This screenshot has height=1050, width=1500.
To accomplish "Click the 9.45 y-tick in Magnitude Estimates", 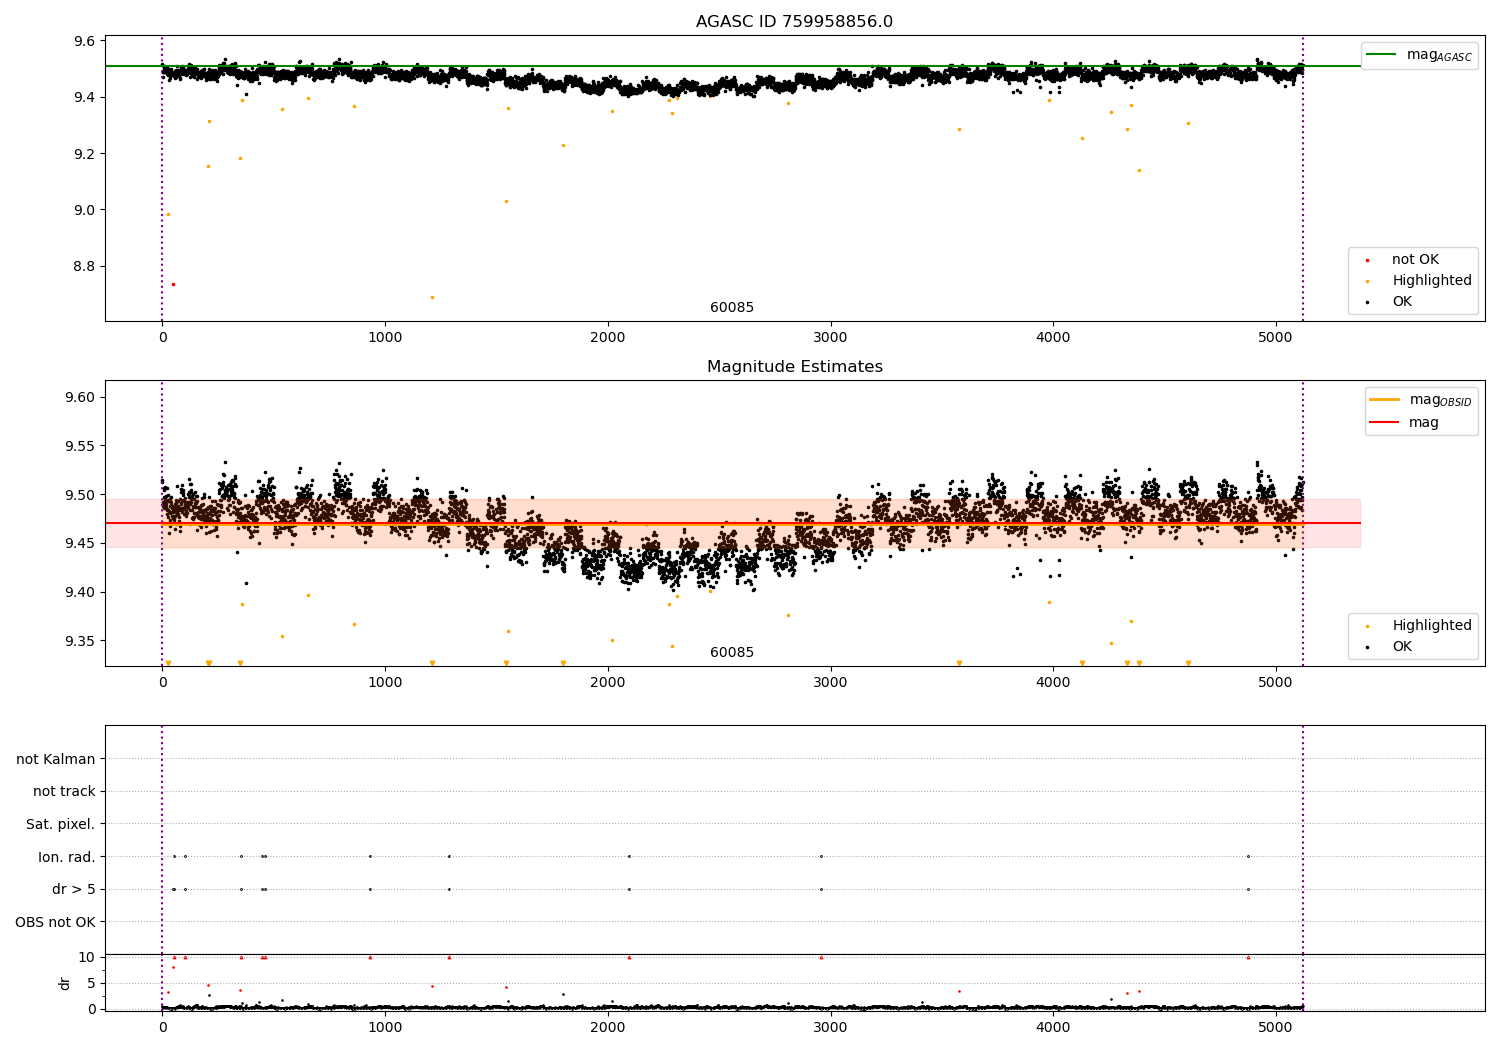I will (80, 544).
